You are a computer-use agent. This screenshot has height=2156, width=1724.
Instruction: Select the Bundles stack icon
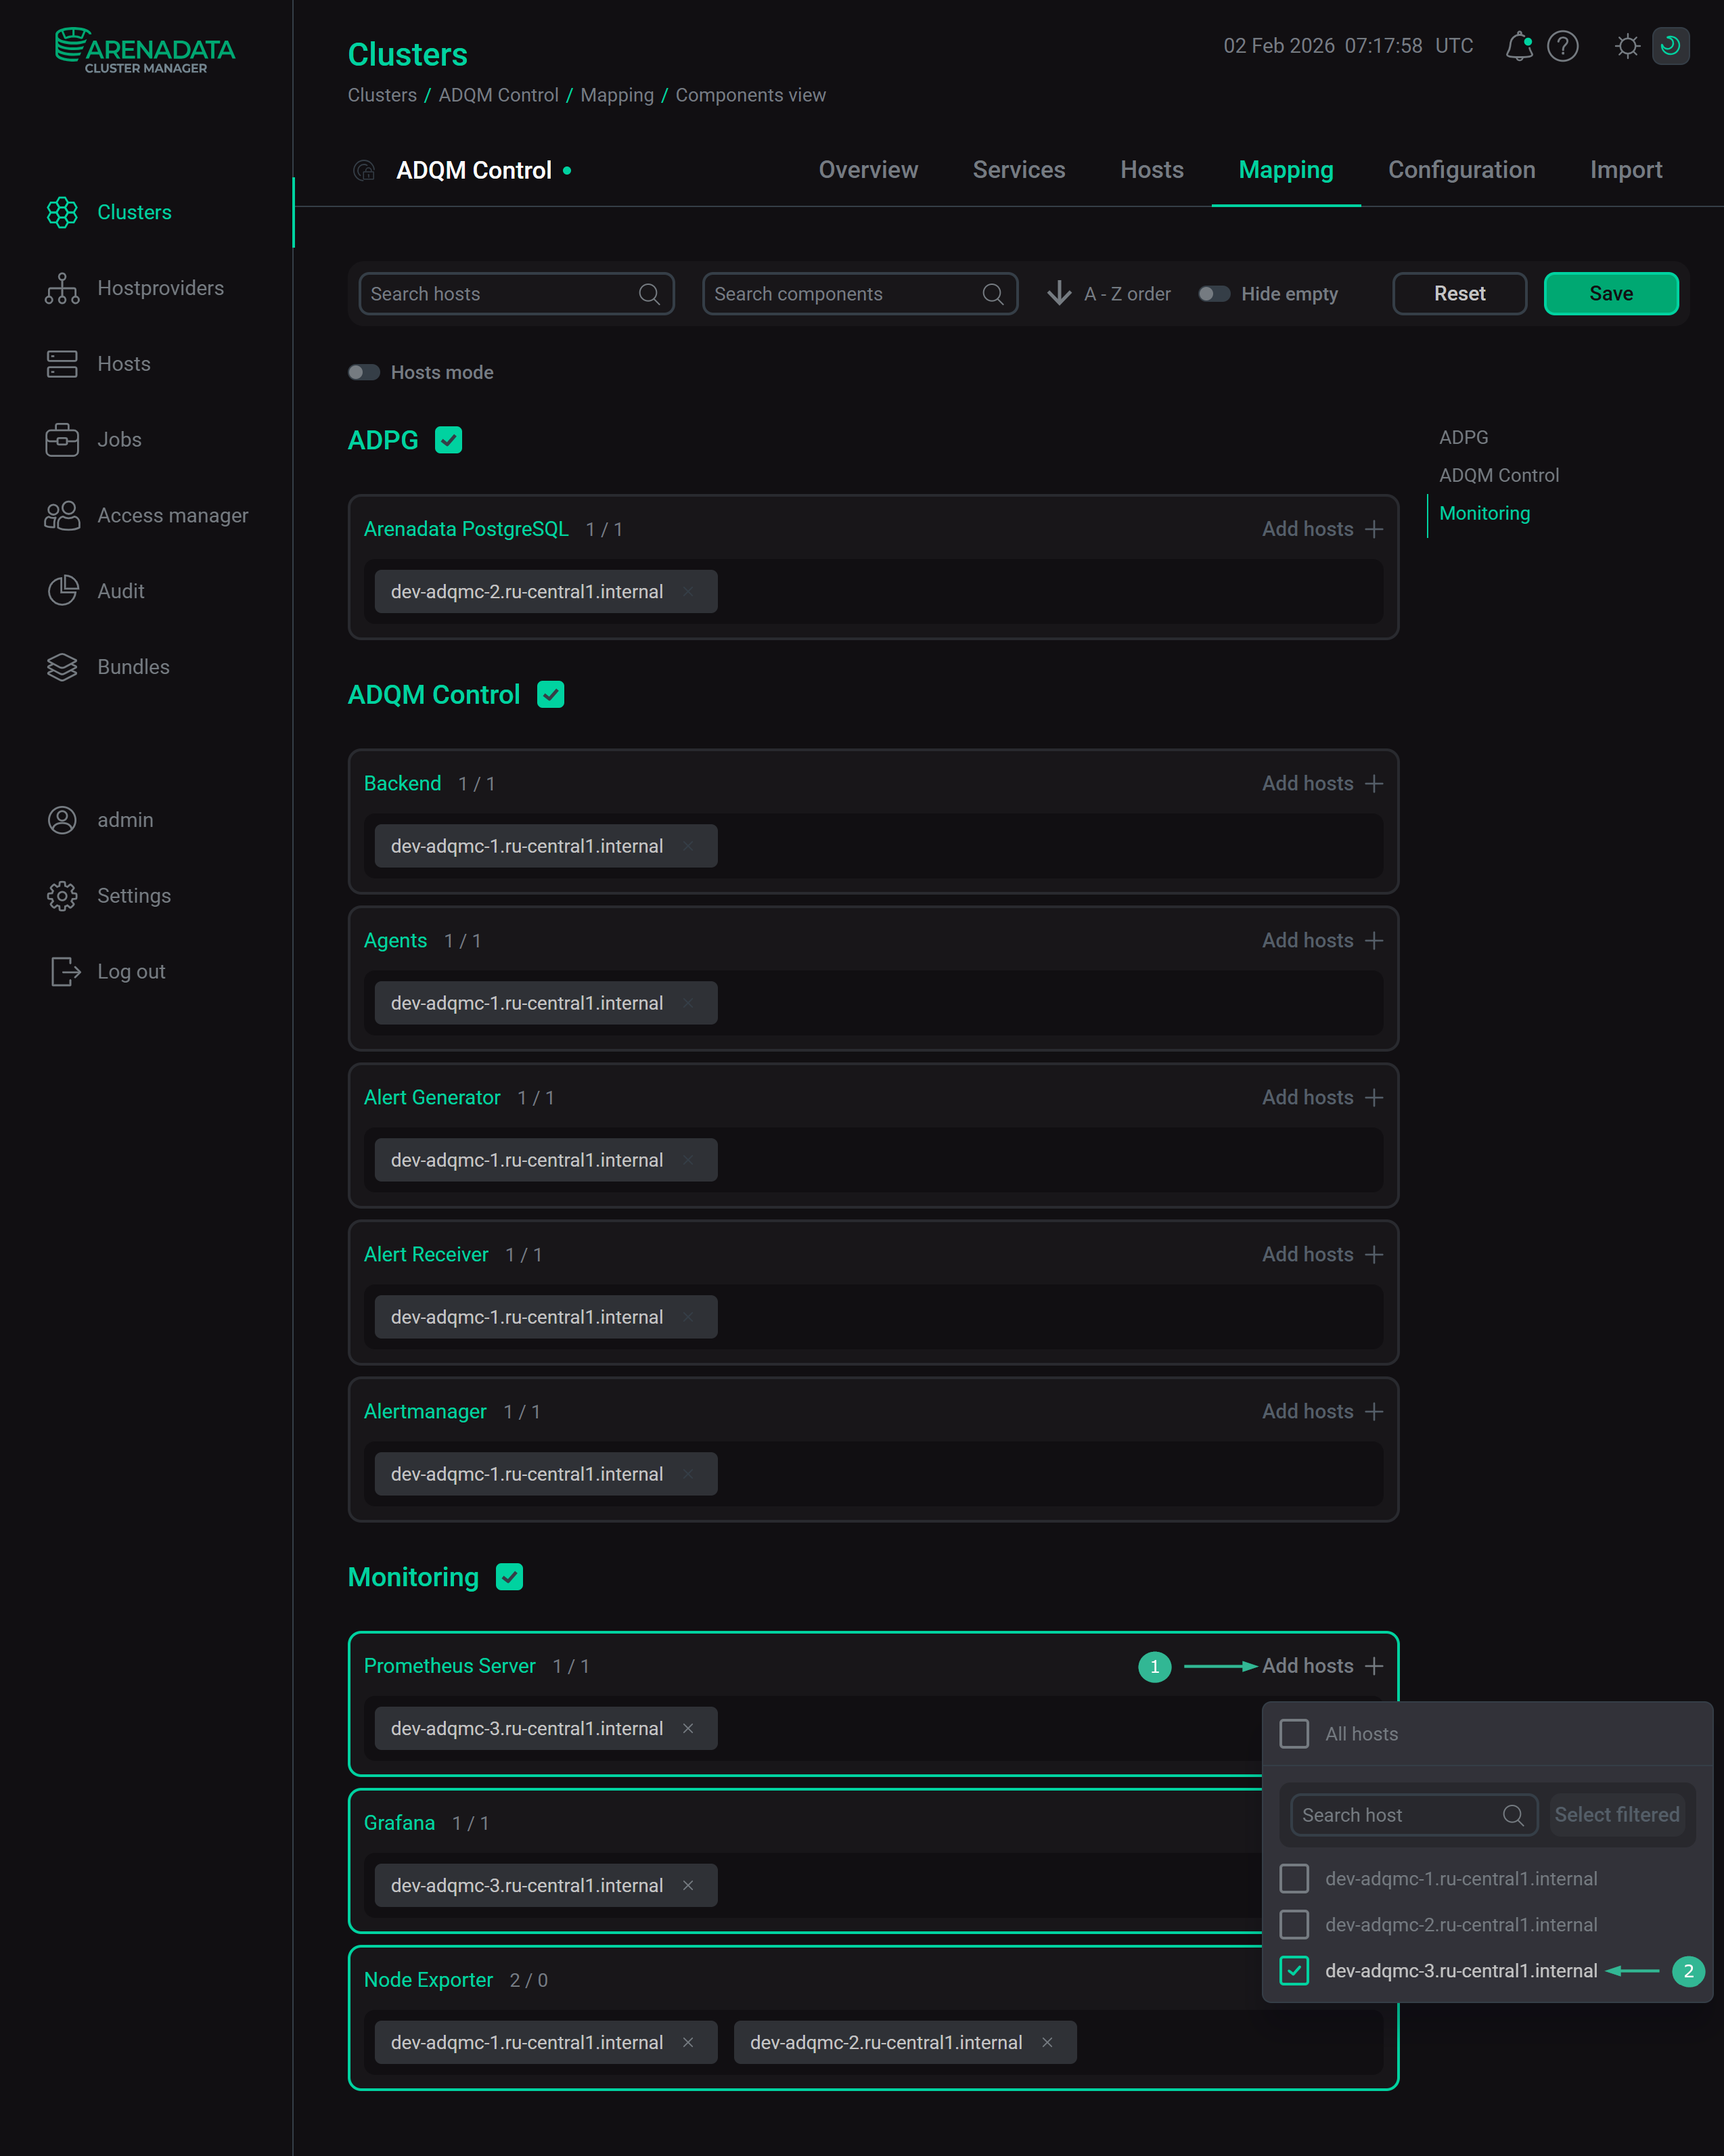(x=62, y=666)
